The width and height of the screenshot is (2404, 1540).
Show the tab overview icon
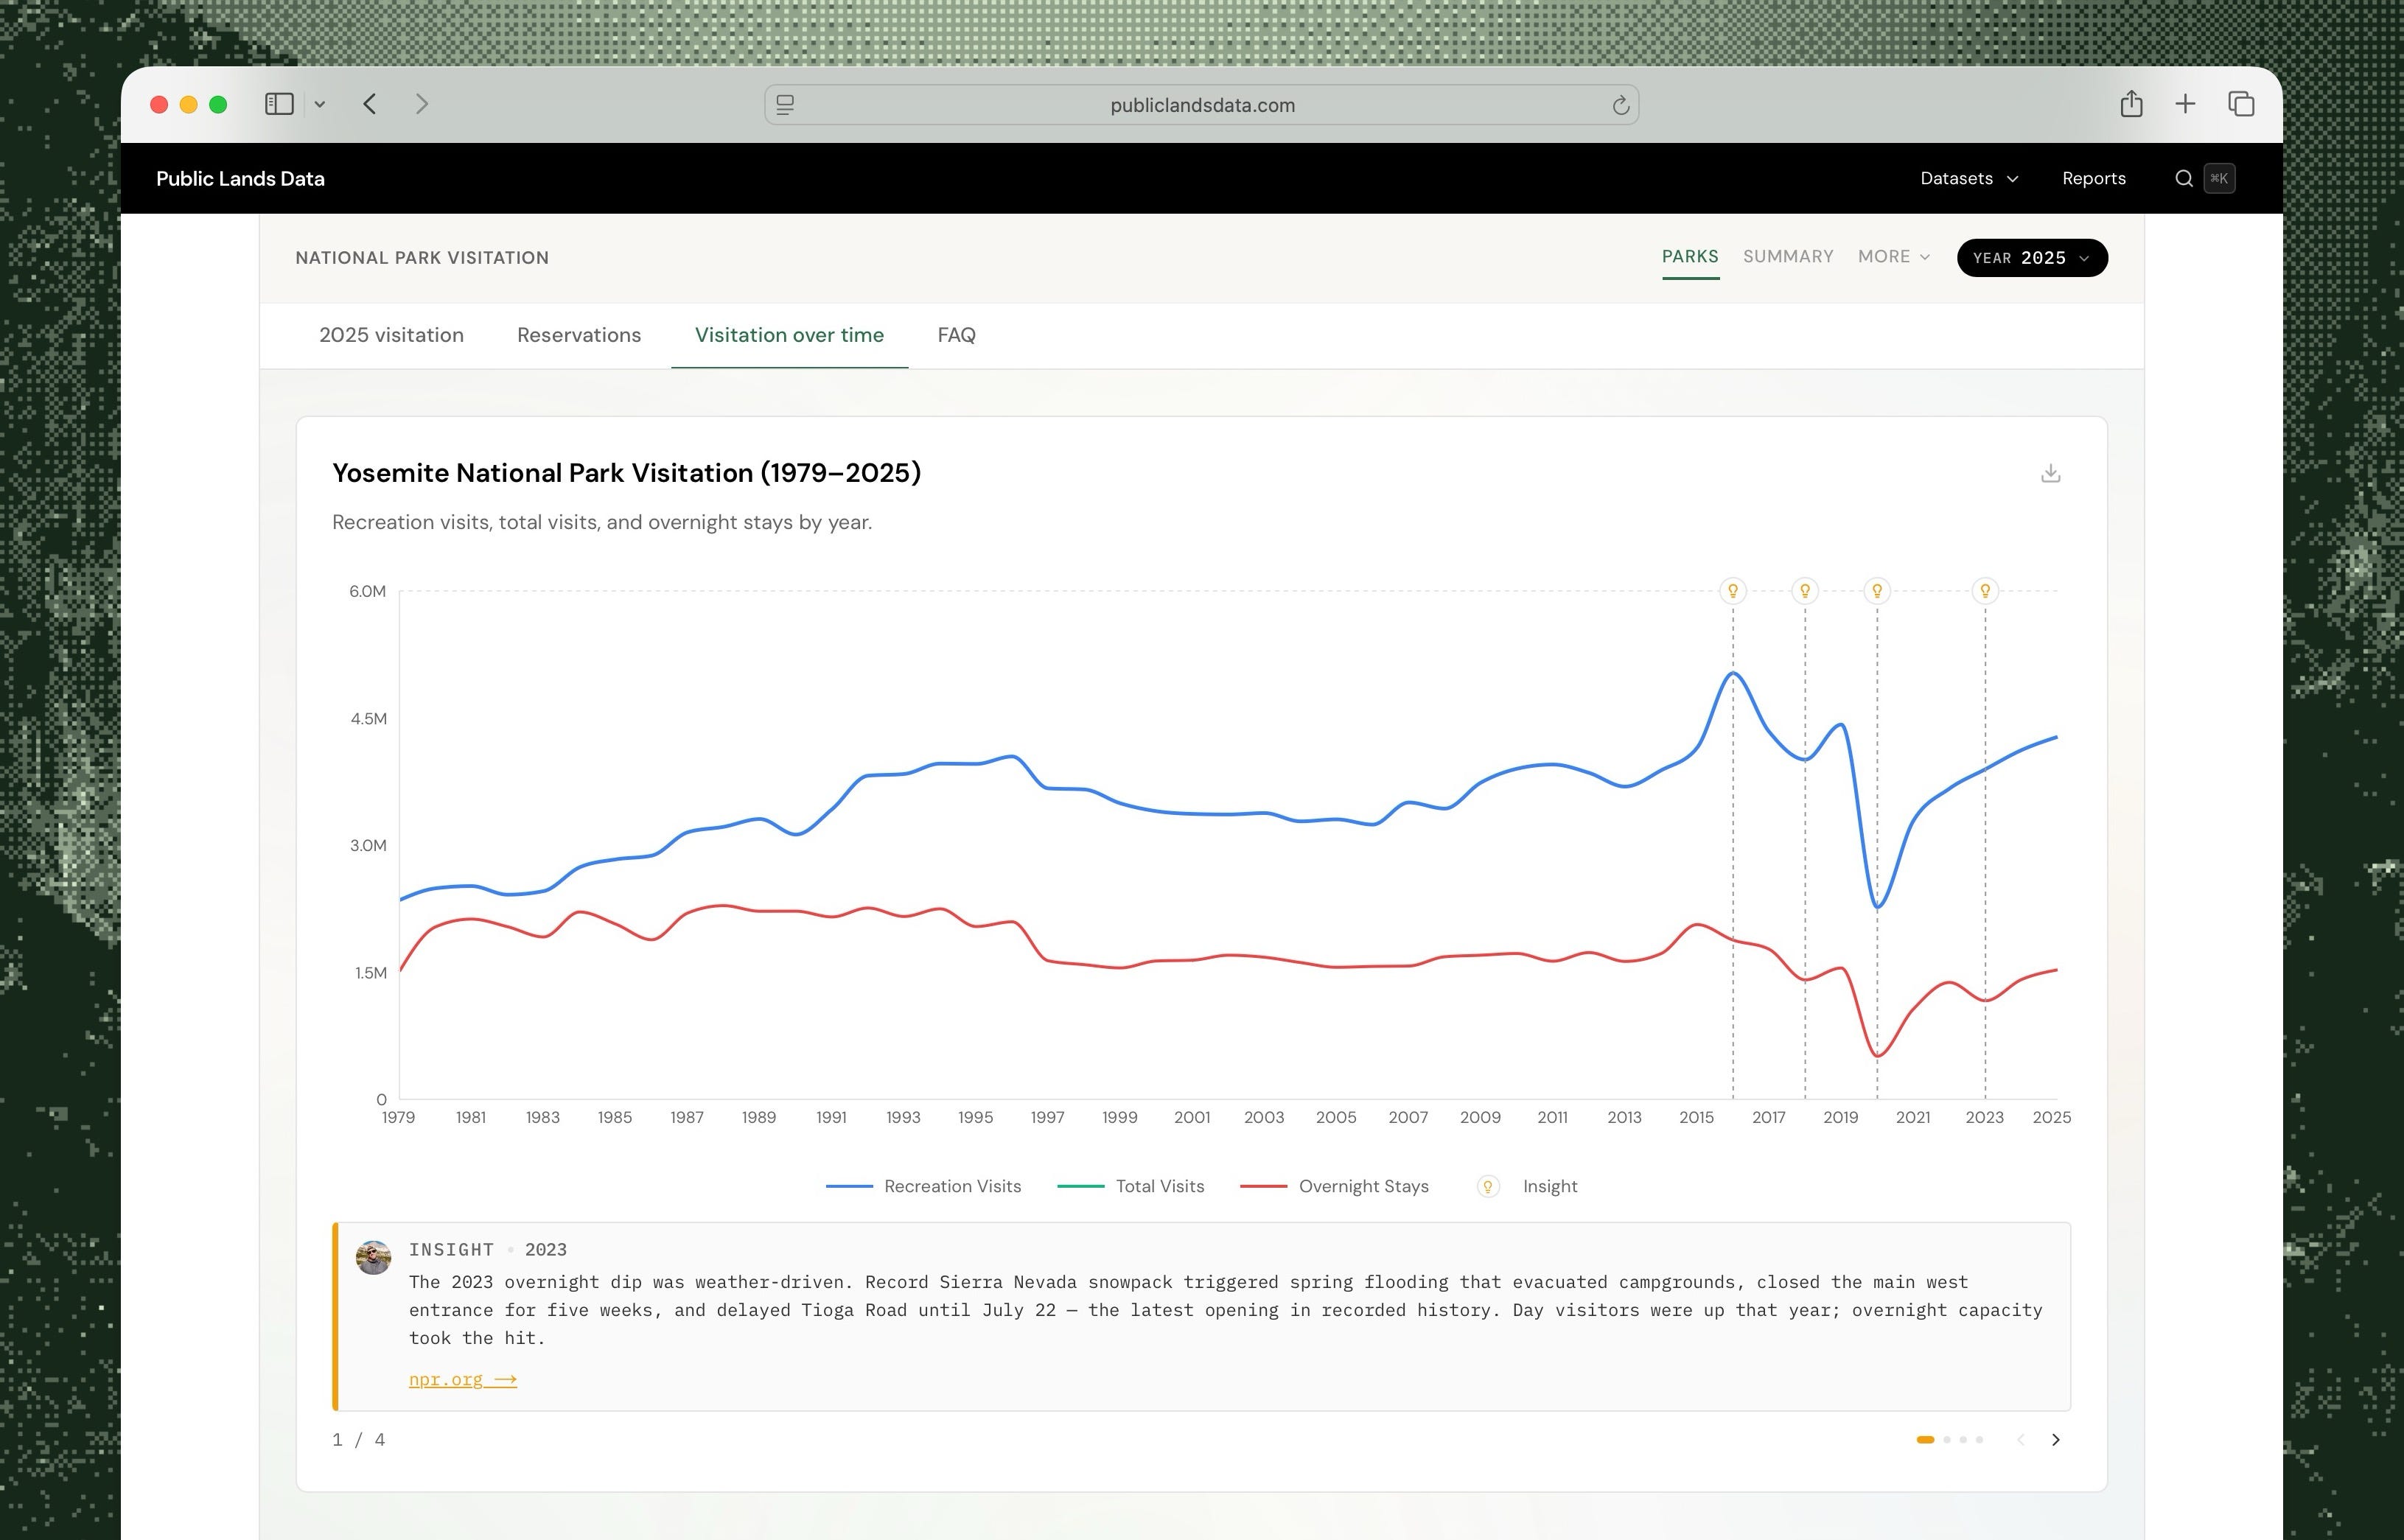2241,104
